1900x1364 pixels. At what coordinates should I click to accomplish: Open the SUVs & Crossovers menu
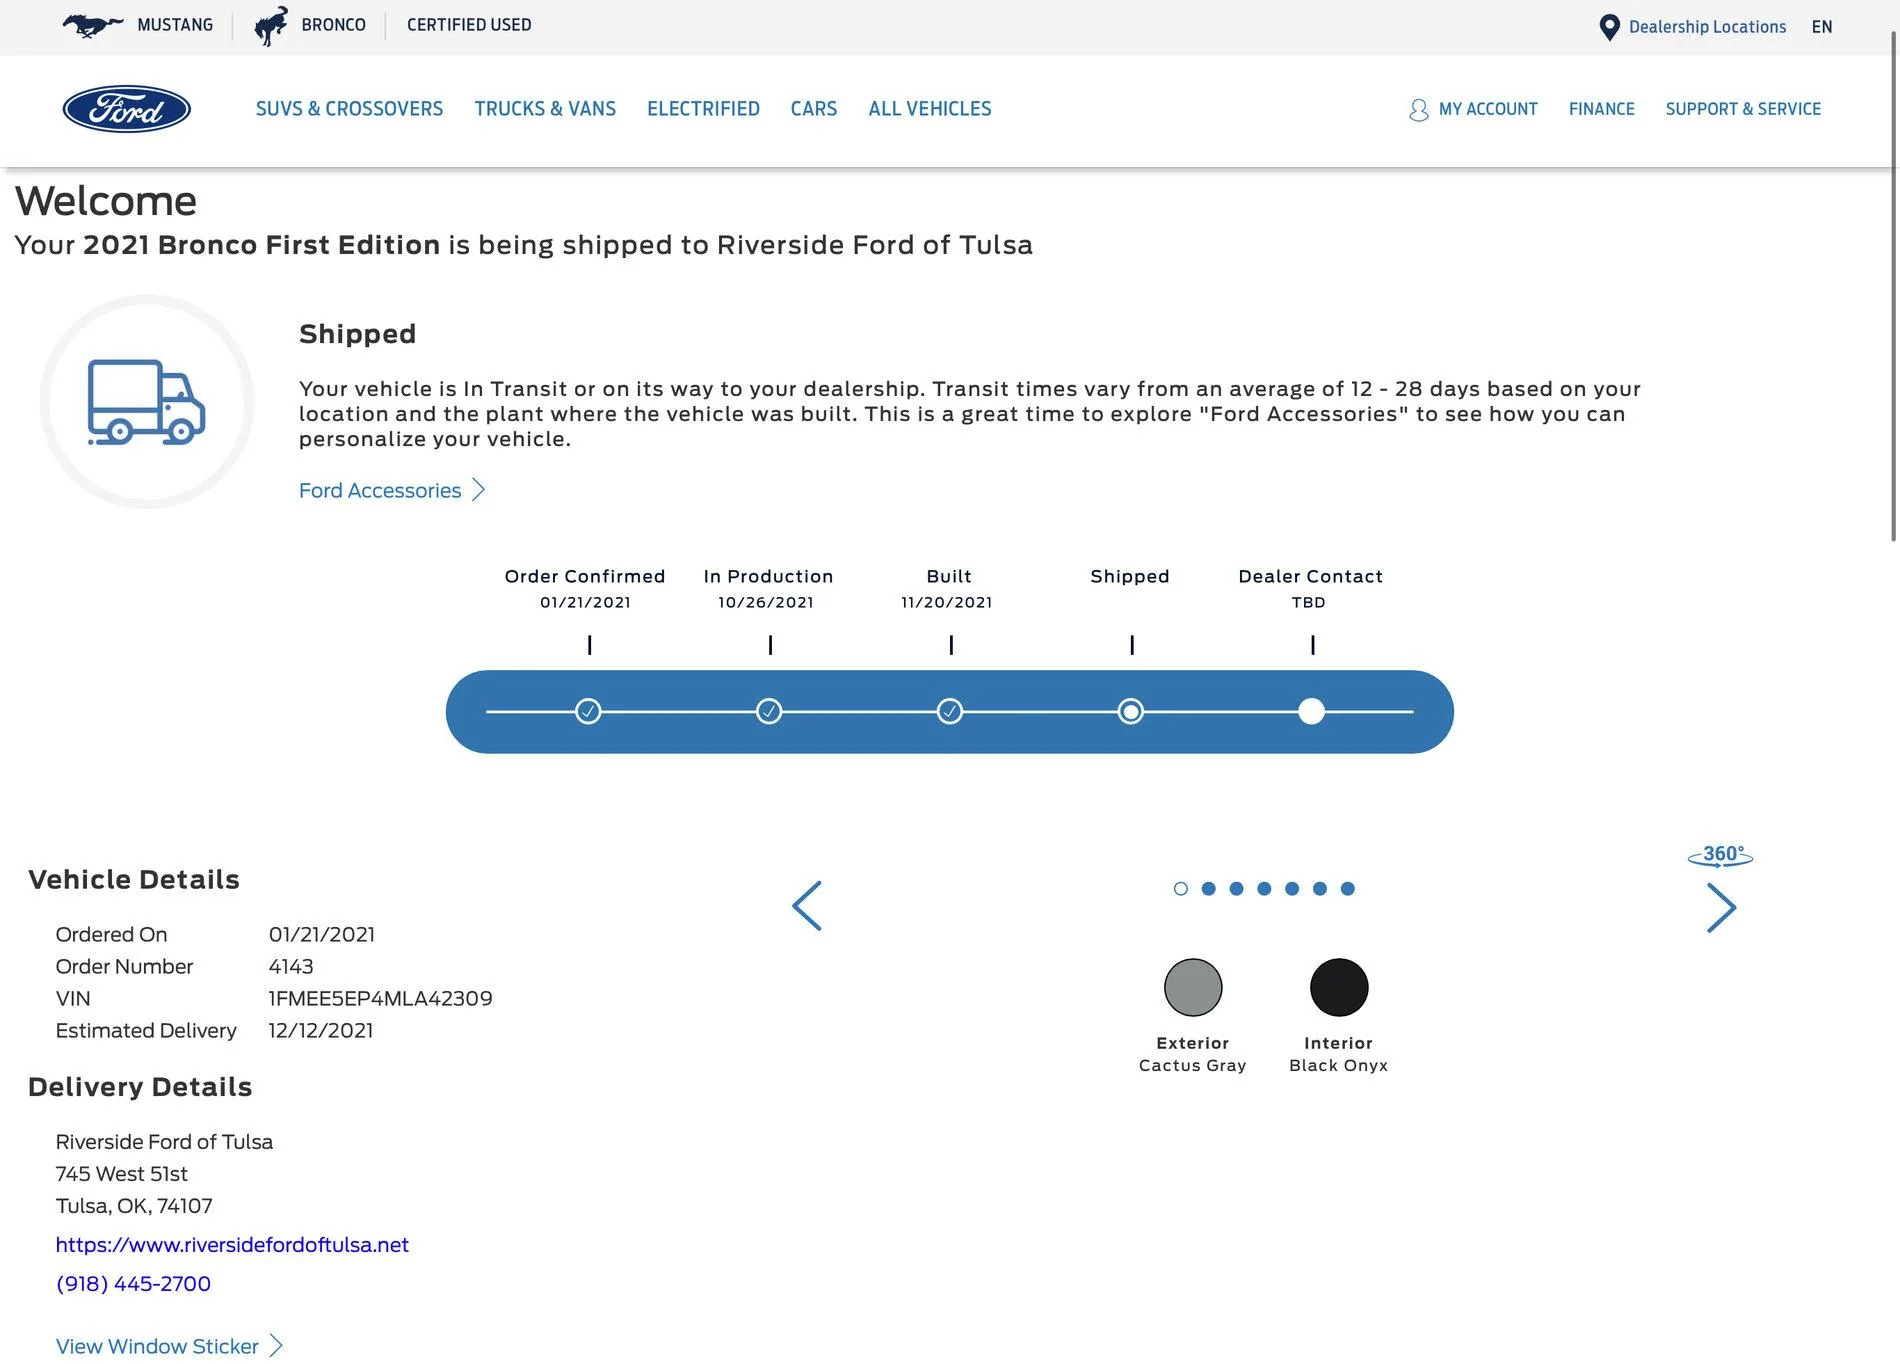[349, 109]
